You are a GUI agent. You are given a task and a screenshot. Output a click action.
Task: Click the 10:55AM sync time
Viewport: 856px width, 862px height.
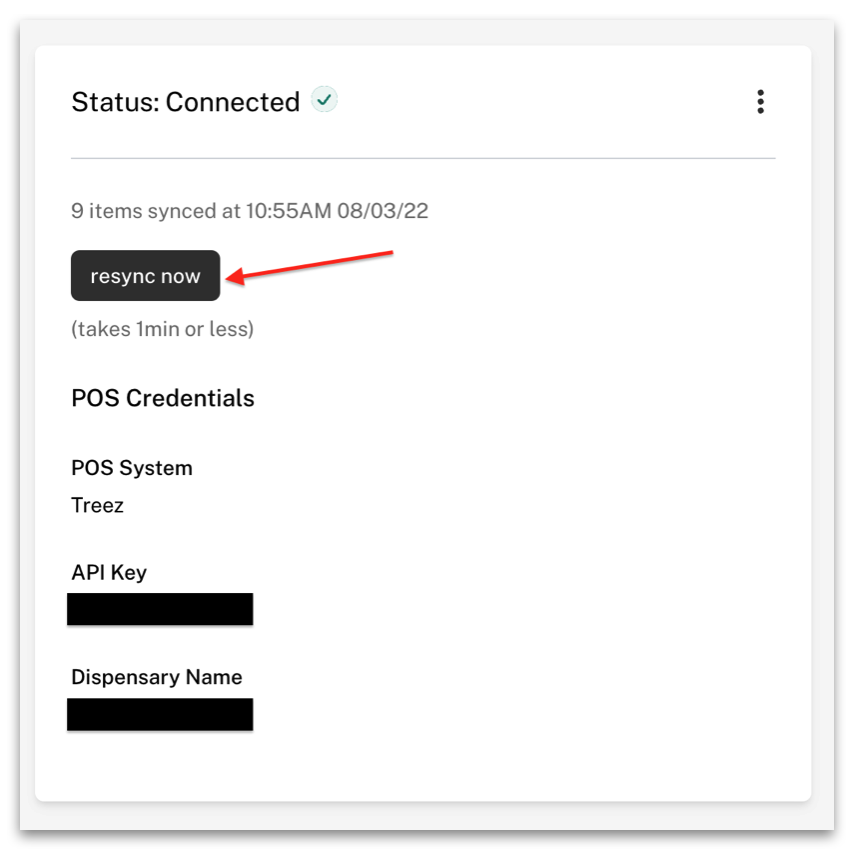click(289, 211)
